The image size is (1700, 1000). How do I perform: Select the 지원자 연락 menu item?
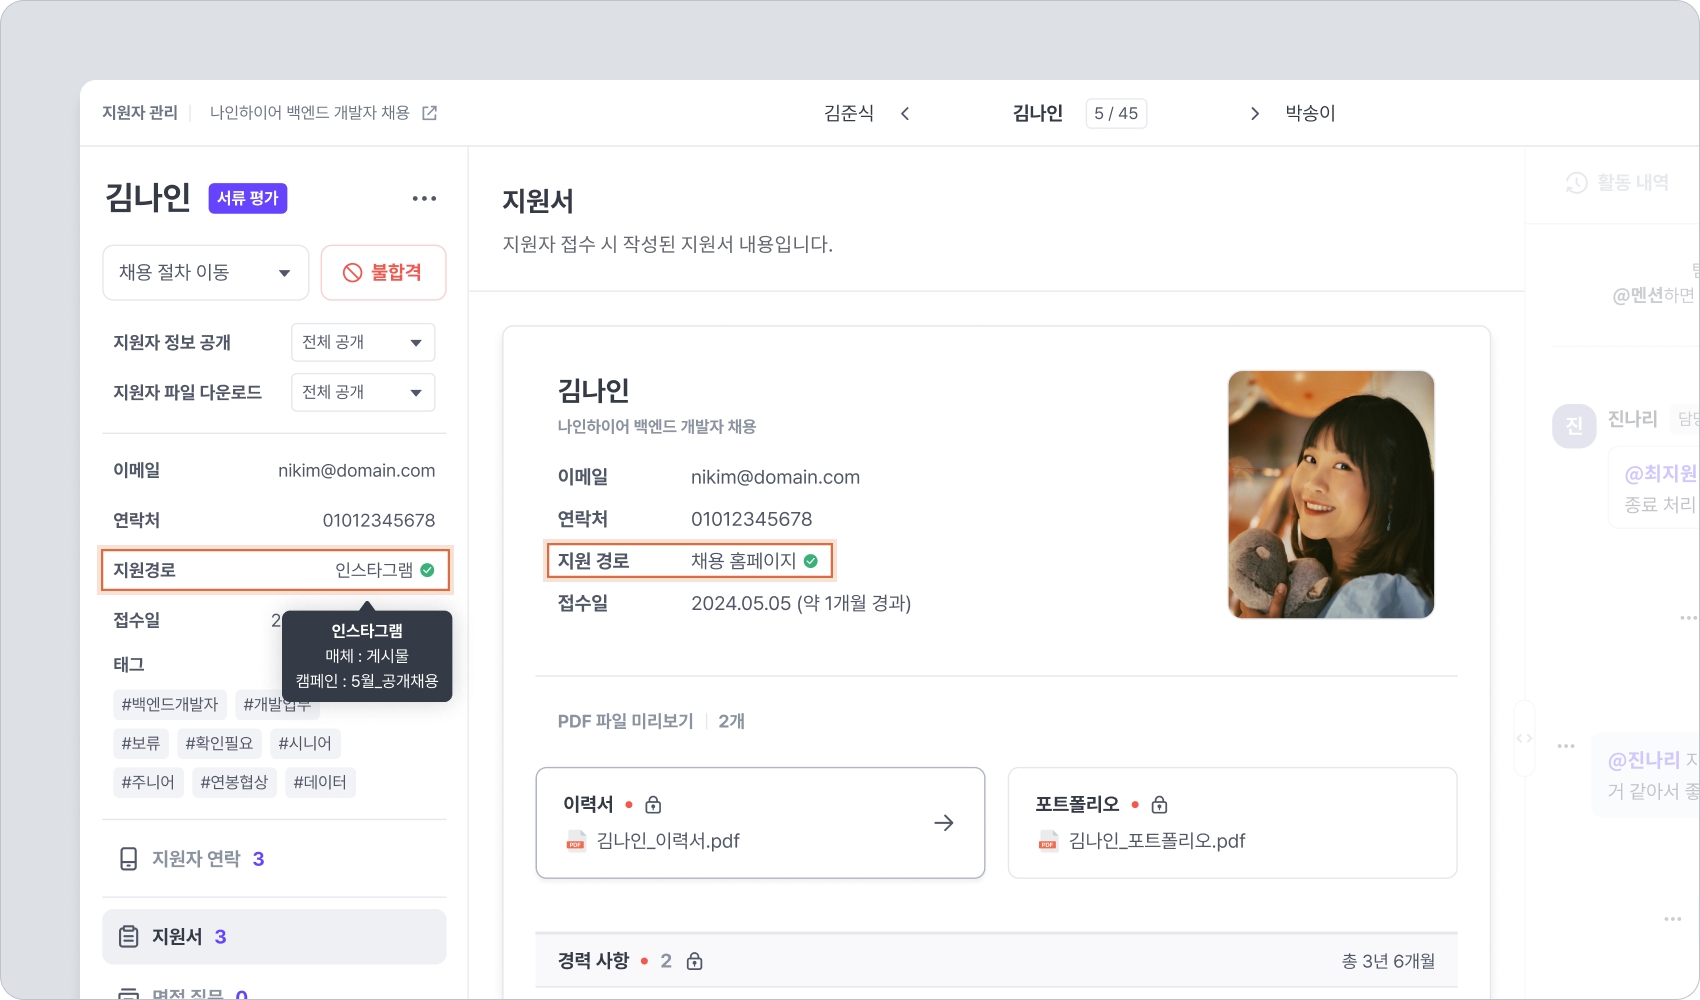(x=274, y=859)
